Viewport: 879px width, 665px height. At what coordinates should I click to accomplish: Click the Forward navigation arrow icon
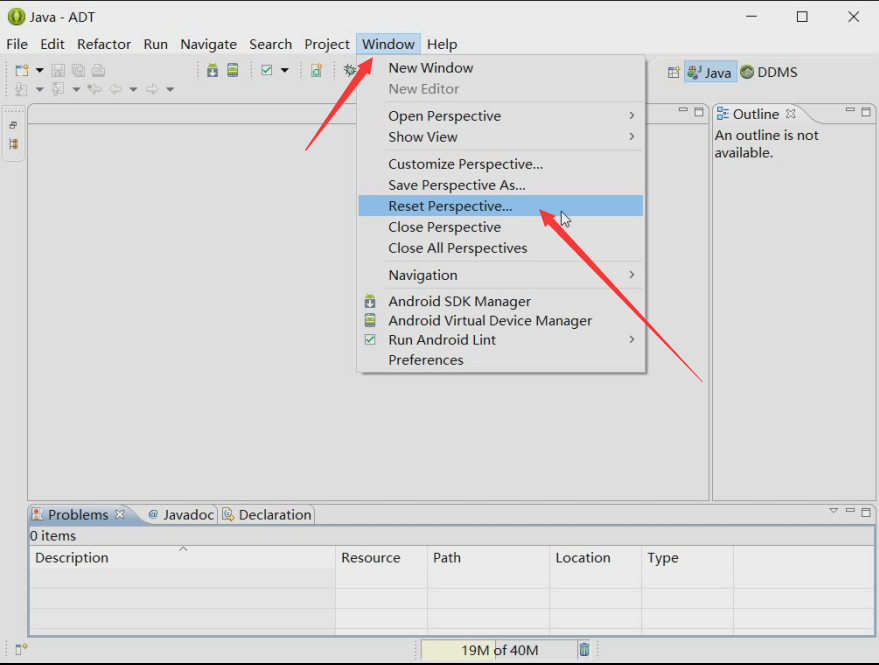point(152,89)
